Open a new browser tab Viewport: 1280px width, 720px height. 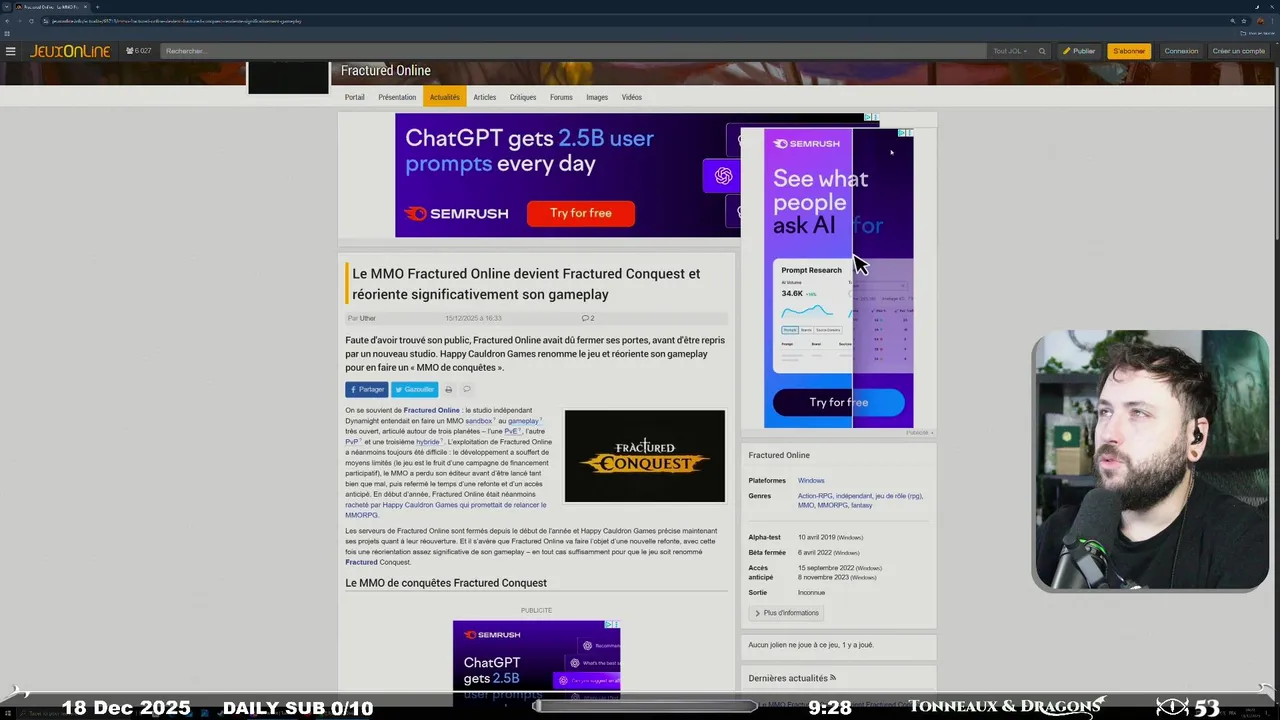[x=97, y=7]
